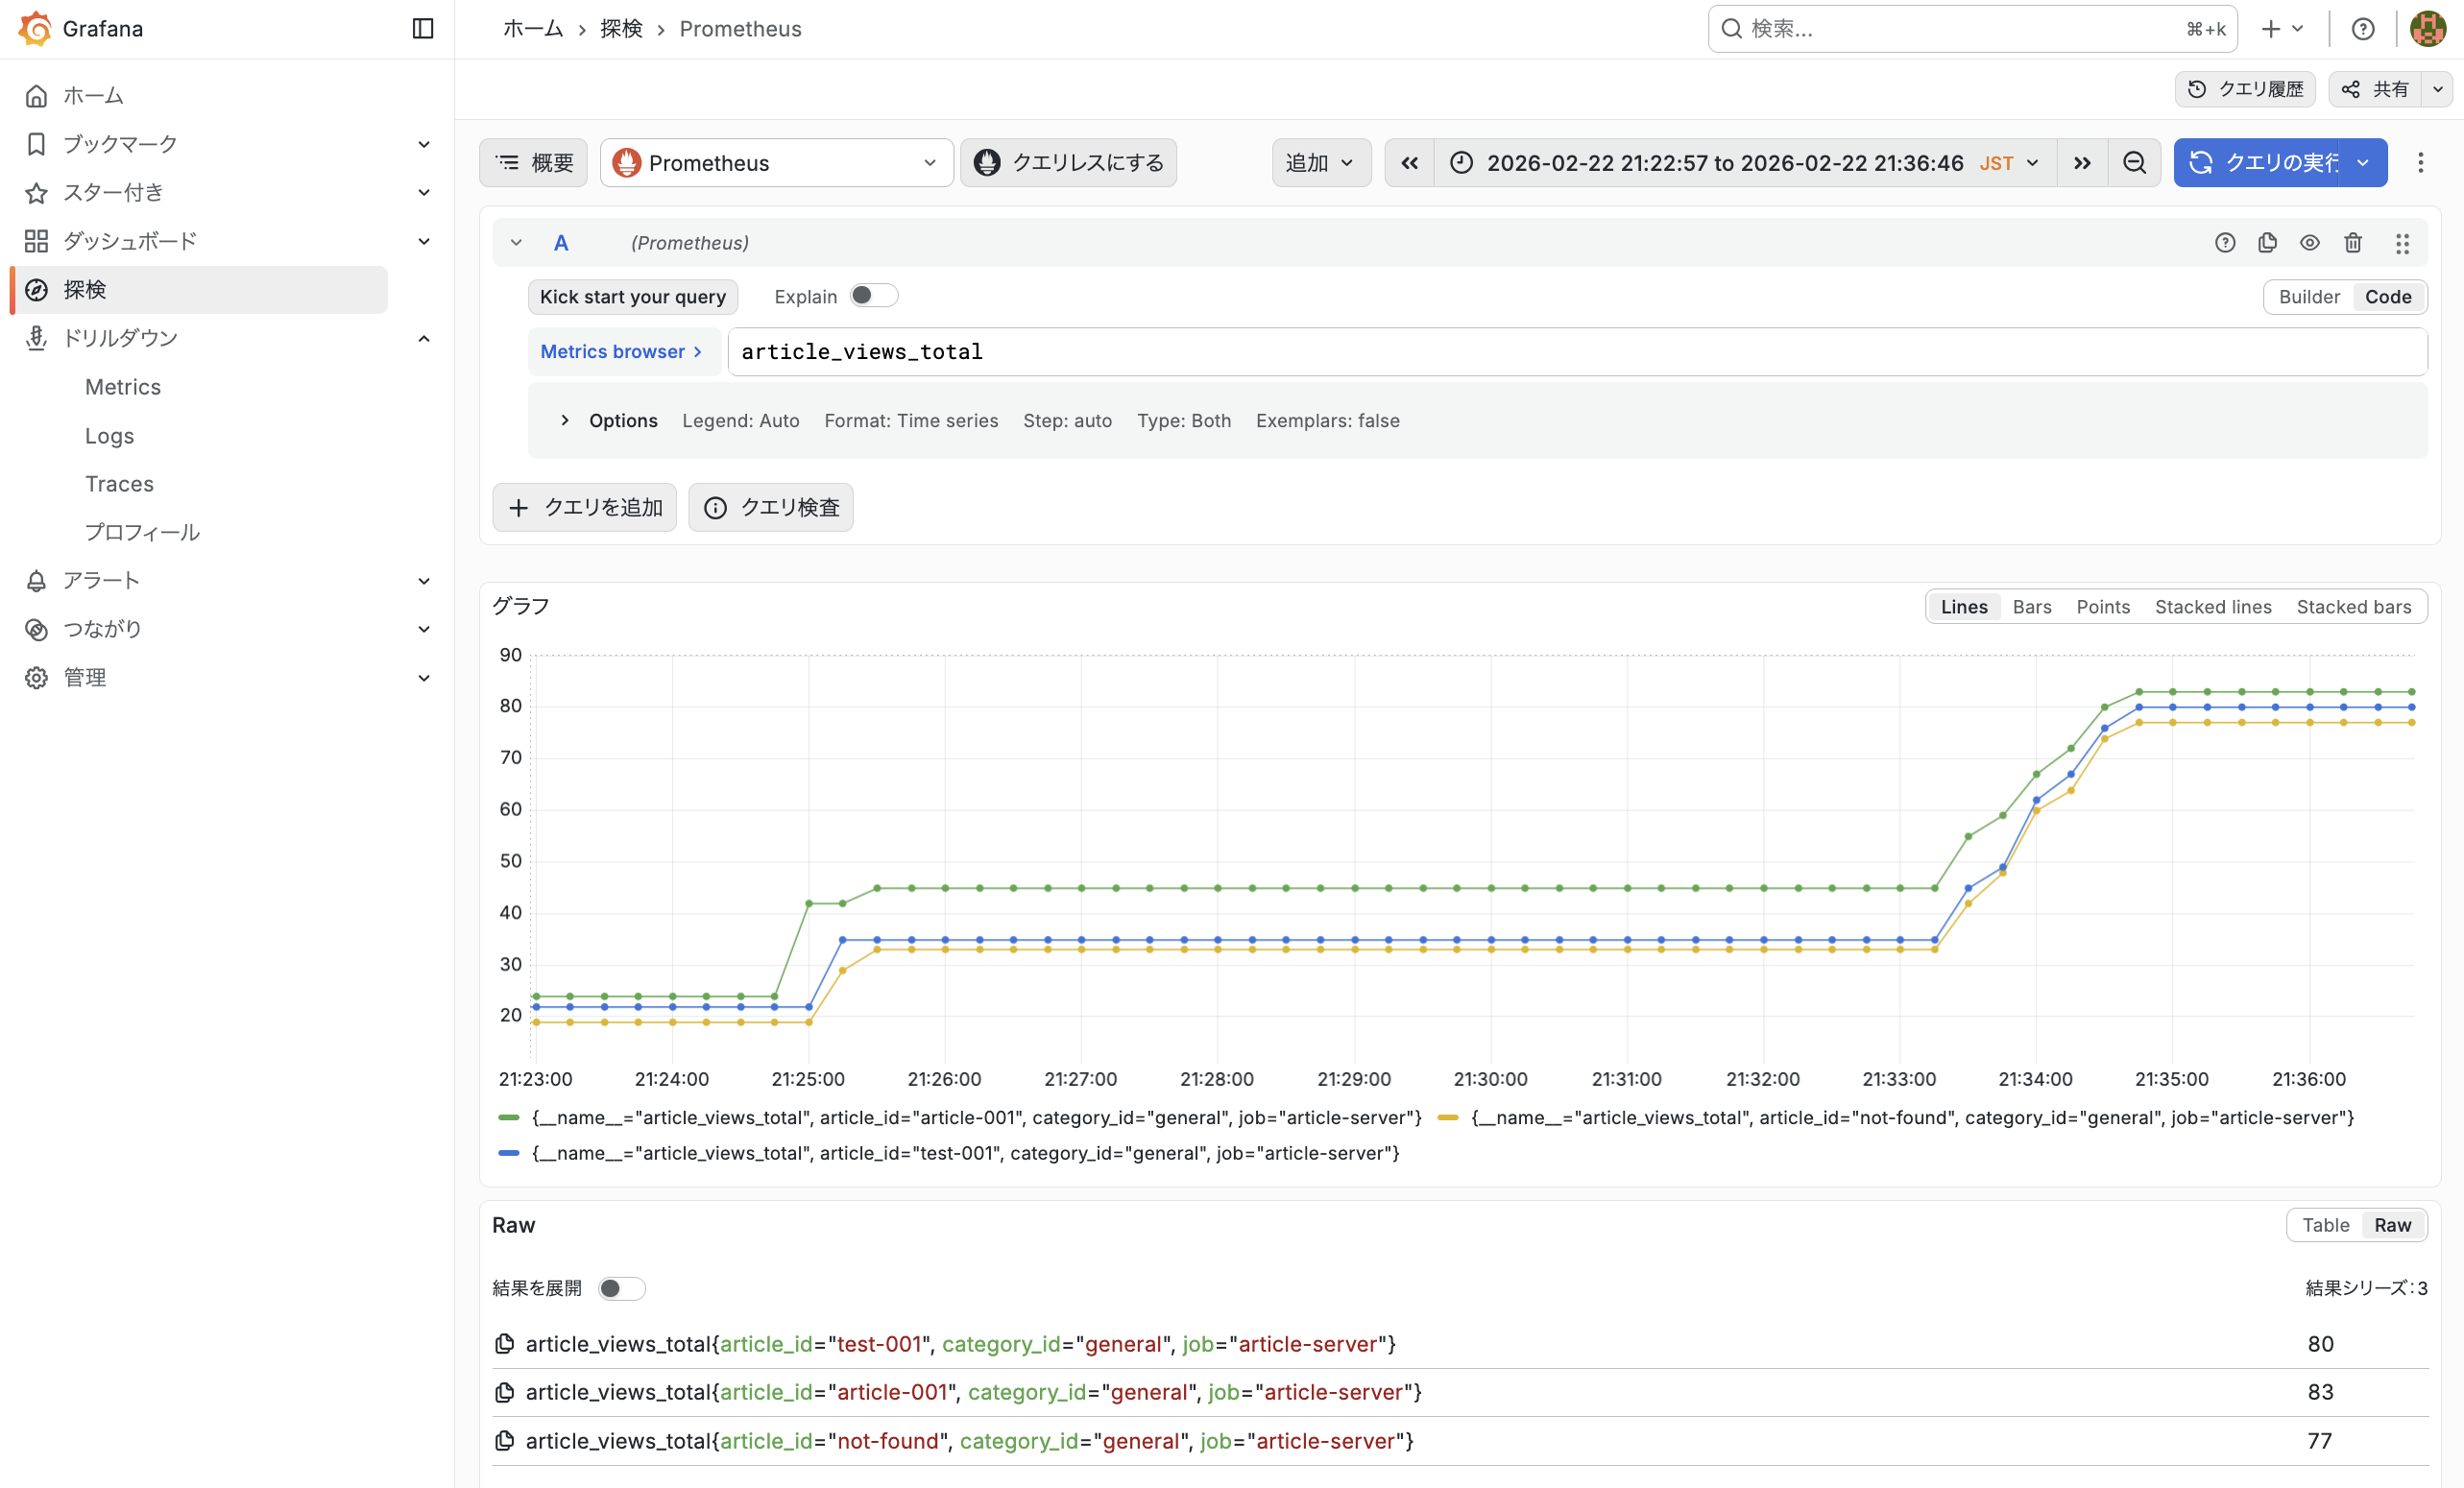The height and width of the screenshot is (1488, 2464).
Task: Collapse the ドリルダウン sidebar section
Action: tap(423, 338)
